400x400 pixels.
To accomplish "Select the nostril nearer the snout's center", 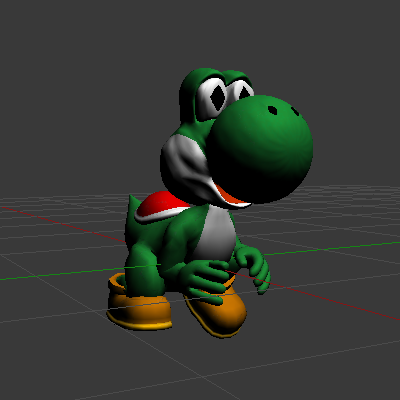I will (273, 110).
